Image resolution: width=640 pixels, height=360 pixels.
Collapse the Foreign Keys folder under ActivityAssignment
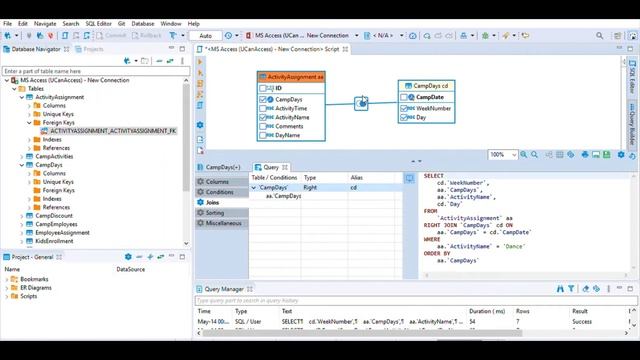pos(29,122)
